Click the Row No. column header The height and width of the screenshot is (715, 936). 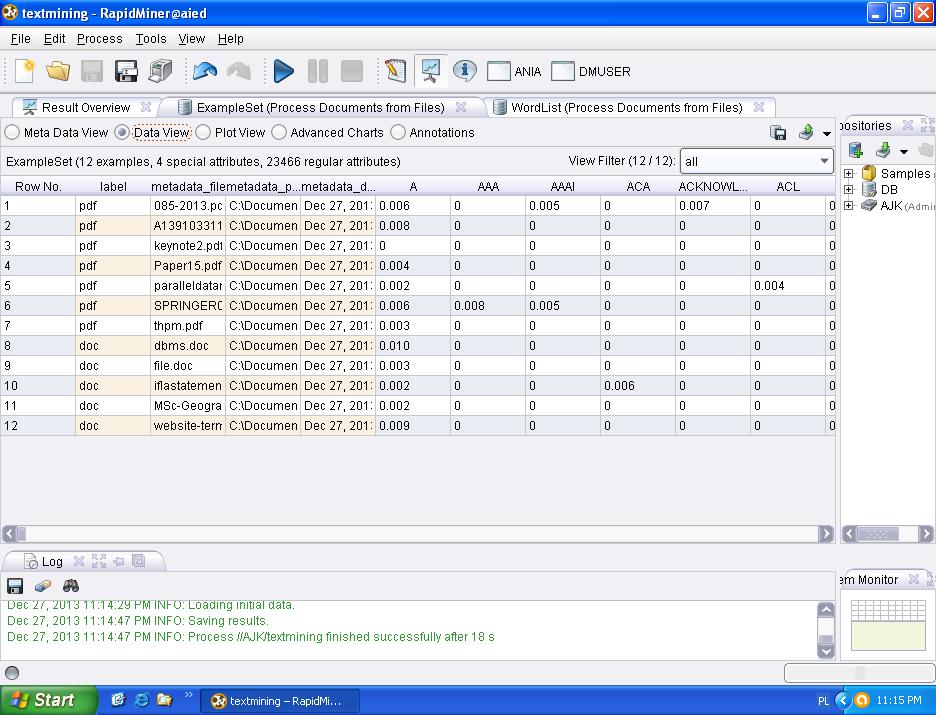(38, 187)
